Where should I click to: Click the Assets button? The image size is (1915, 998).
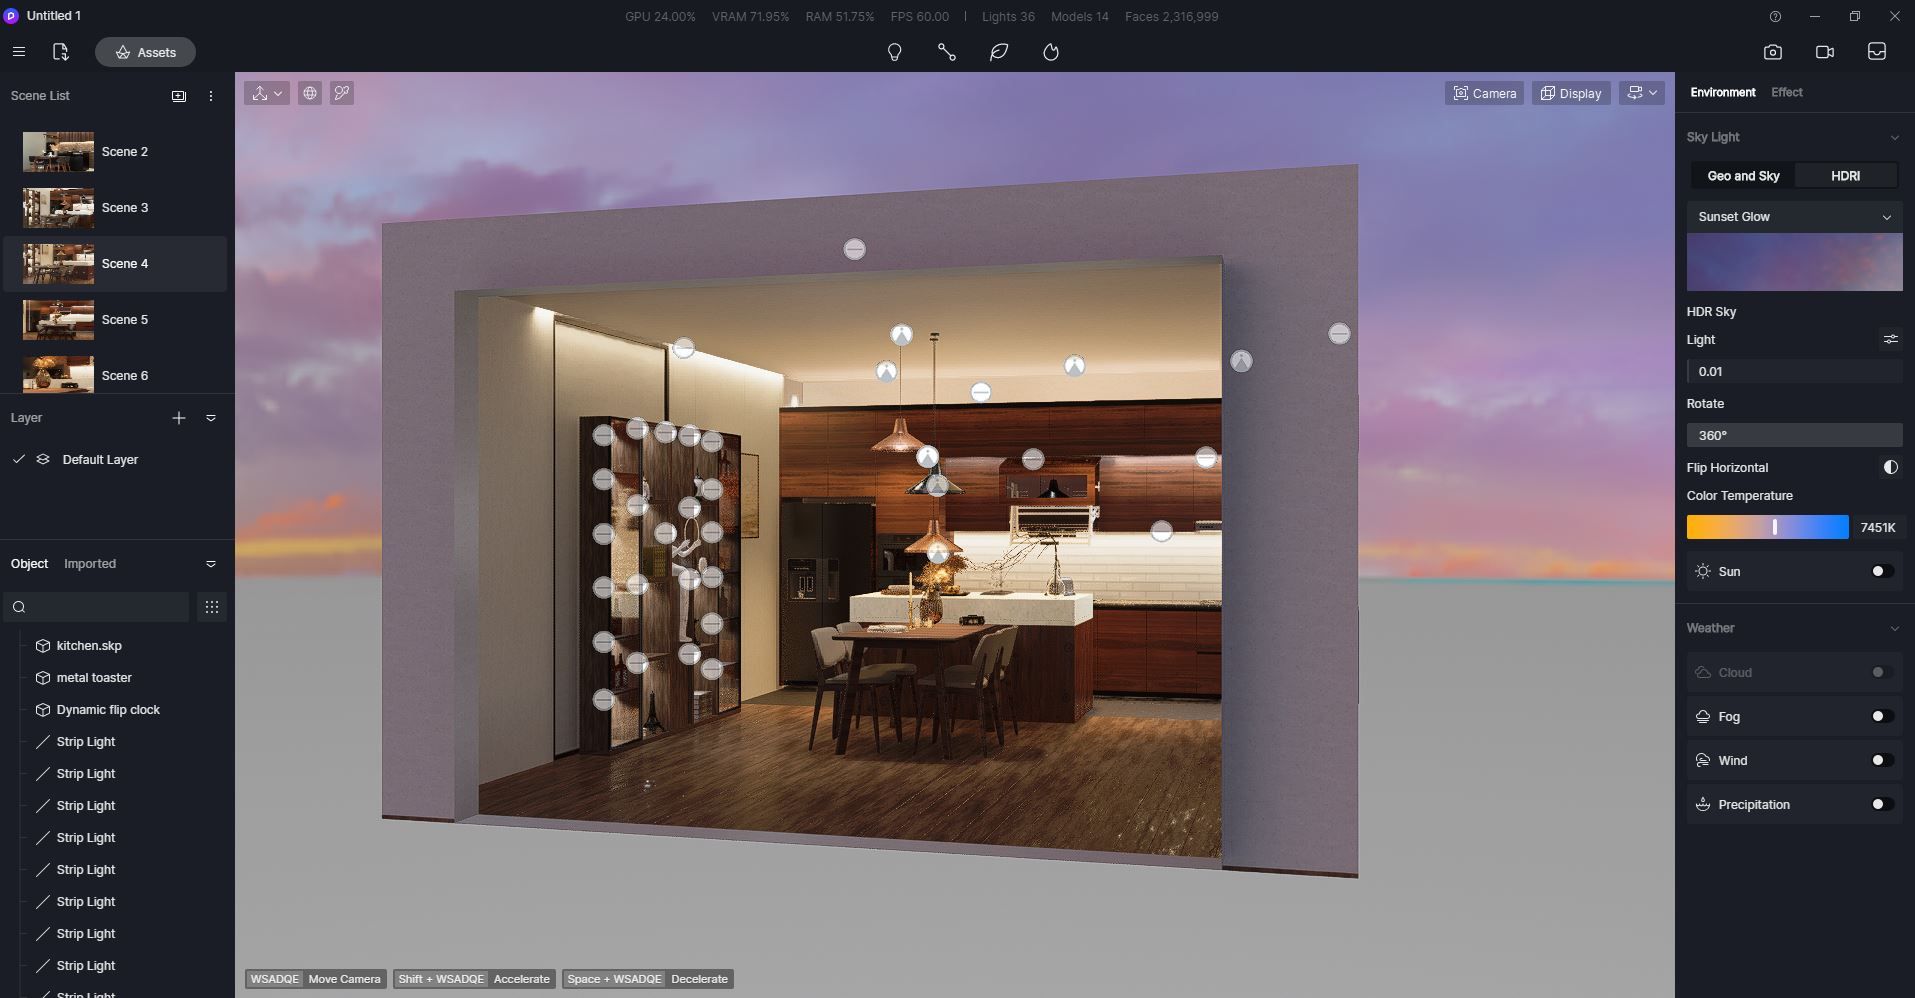(145, 52)
